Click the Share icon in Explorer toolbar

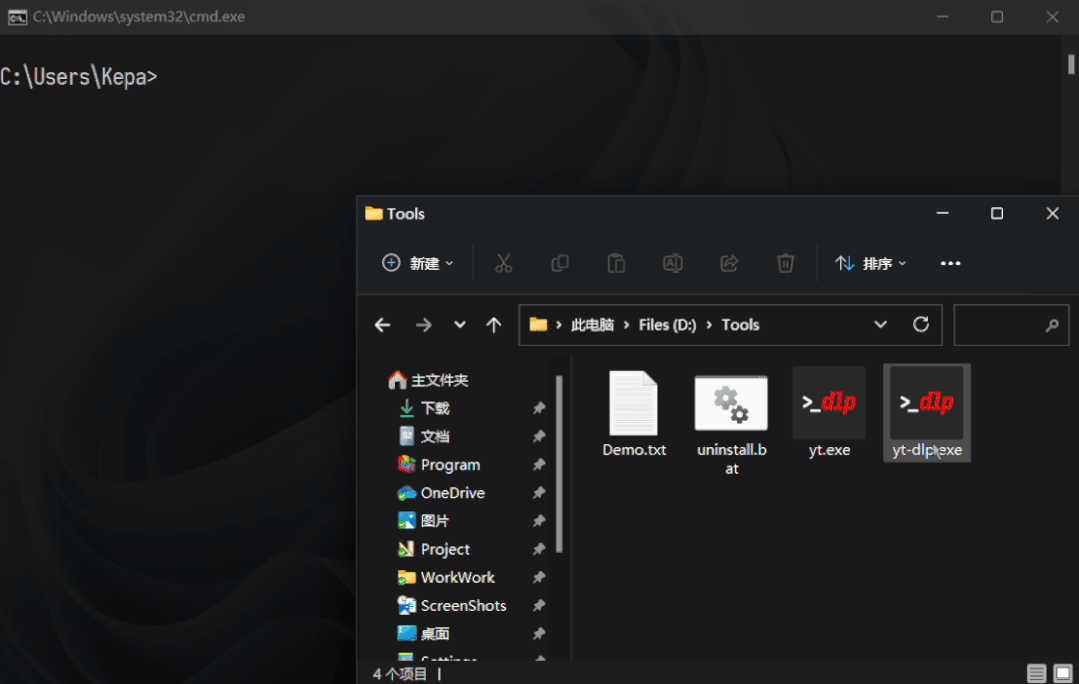tap(729, 263)
